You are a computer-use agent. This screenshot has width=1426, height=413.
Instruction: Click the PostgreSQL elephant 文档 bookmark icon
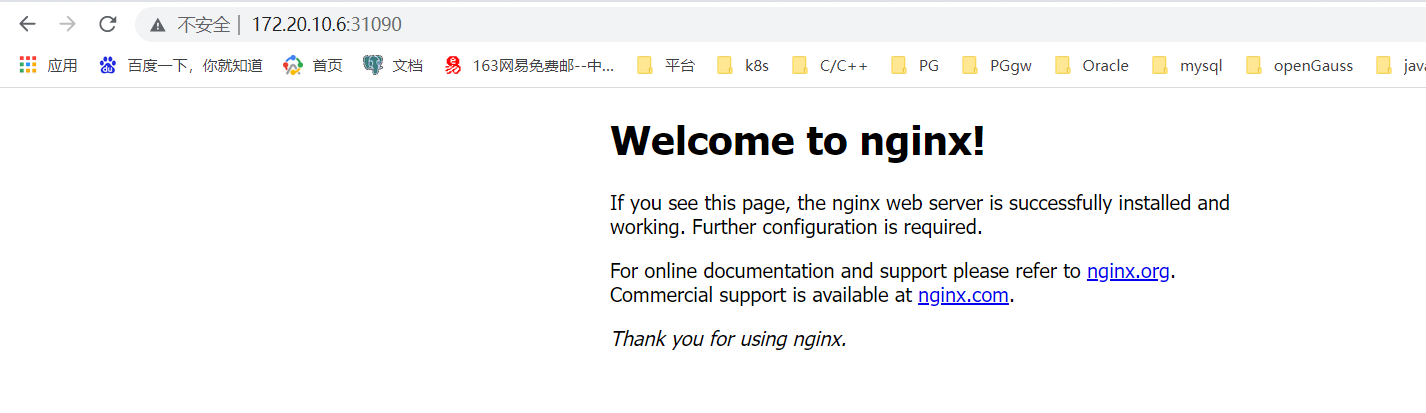pyautogui.click(x=373, y=65)
